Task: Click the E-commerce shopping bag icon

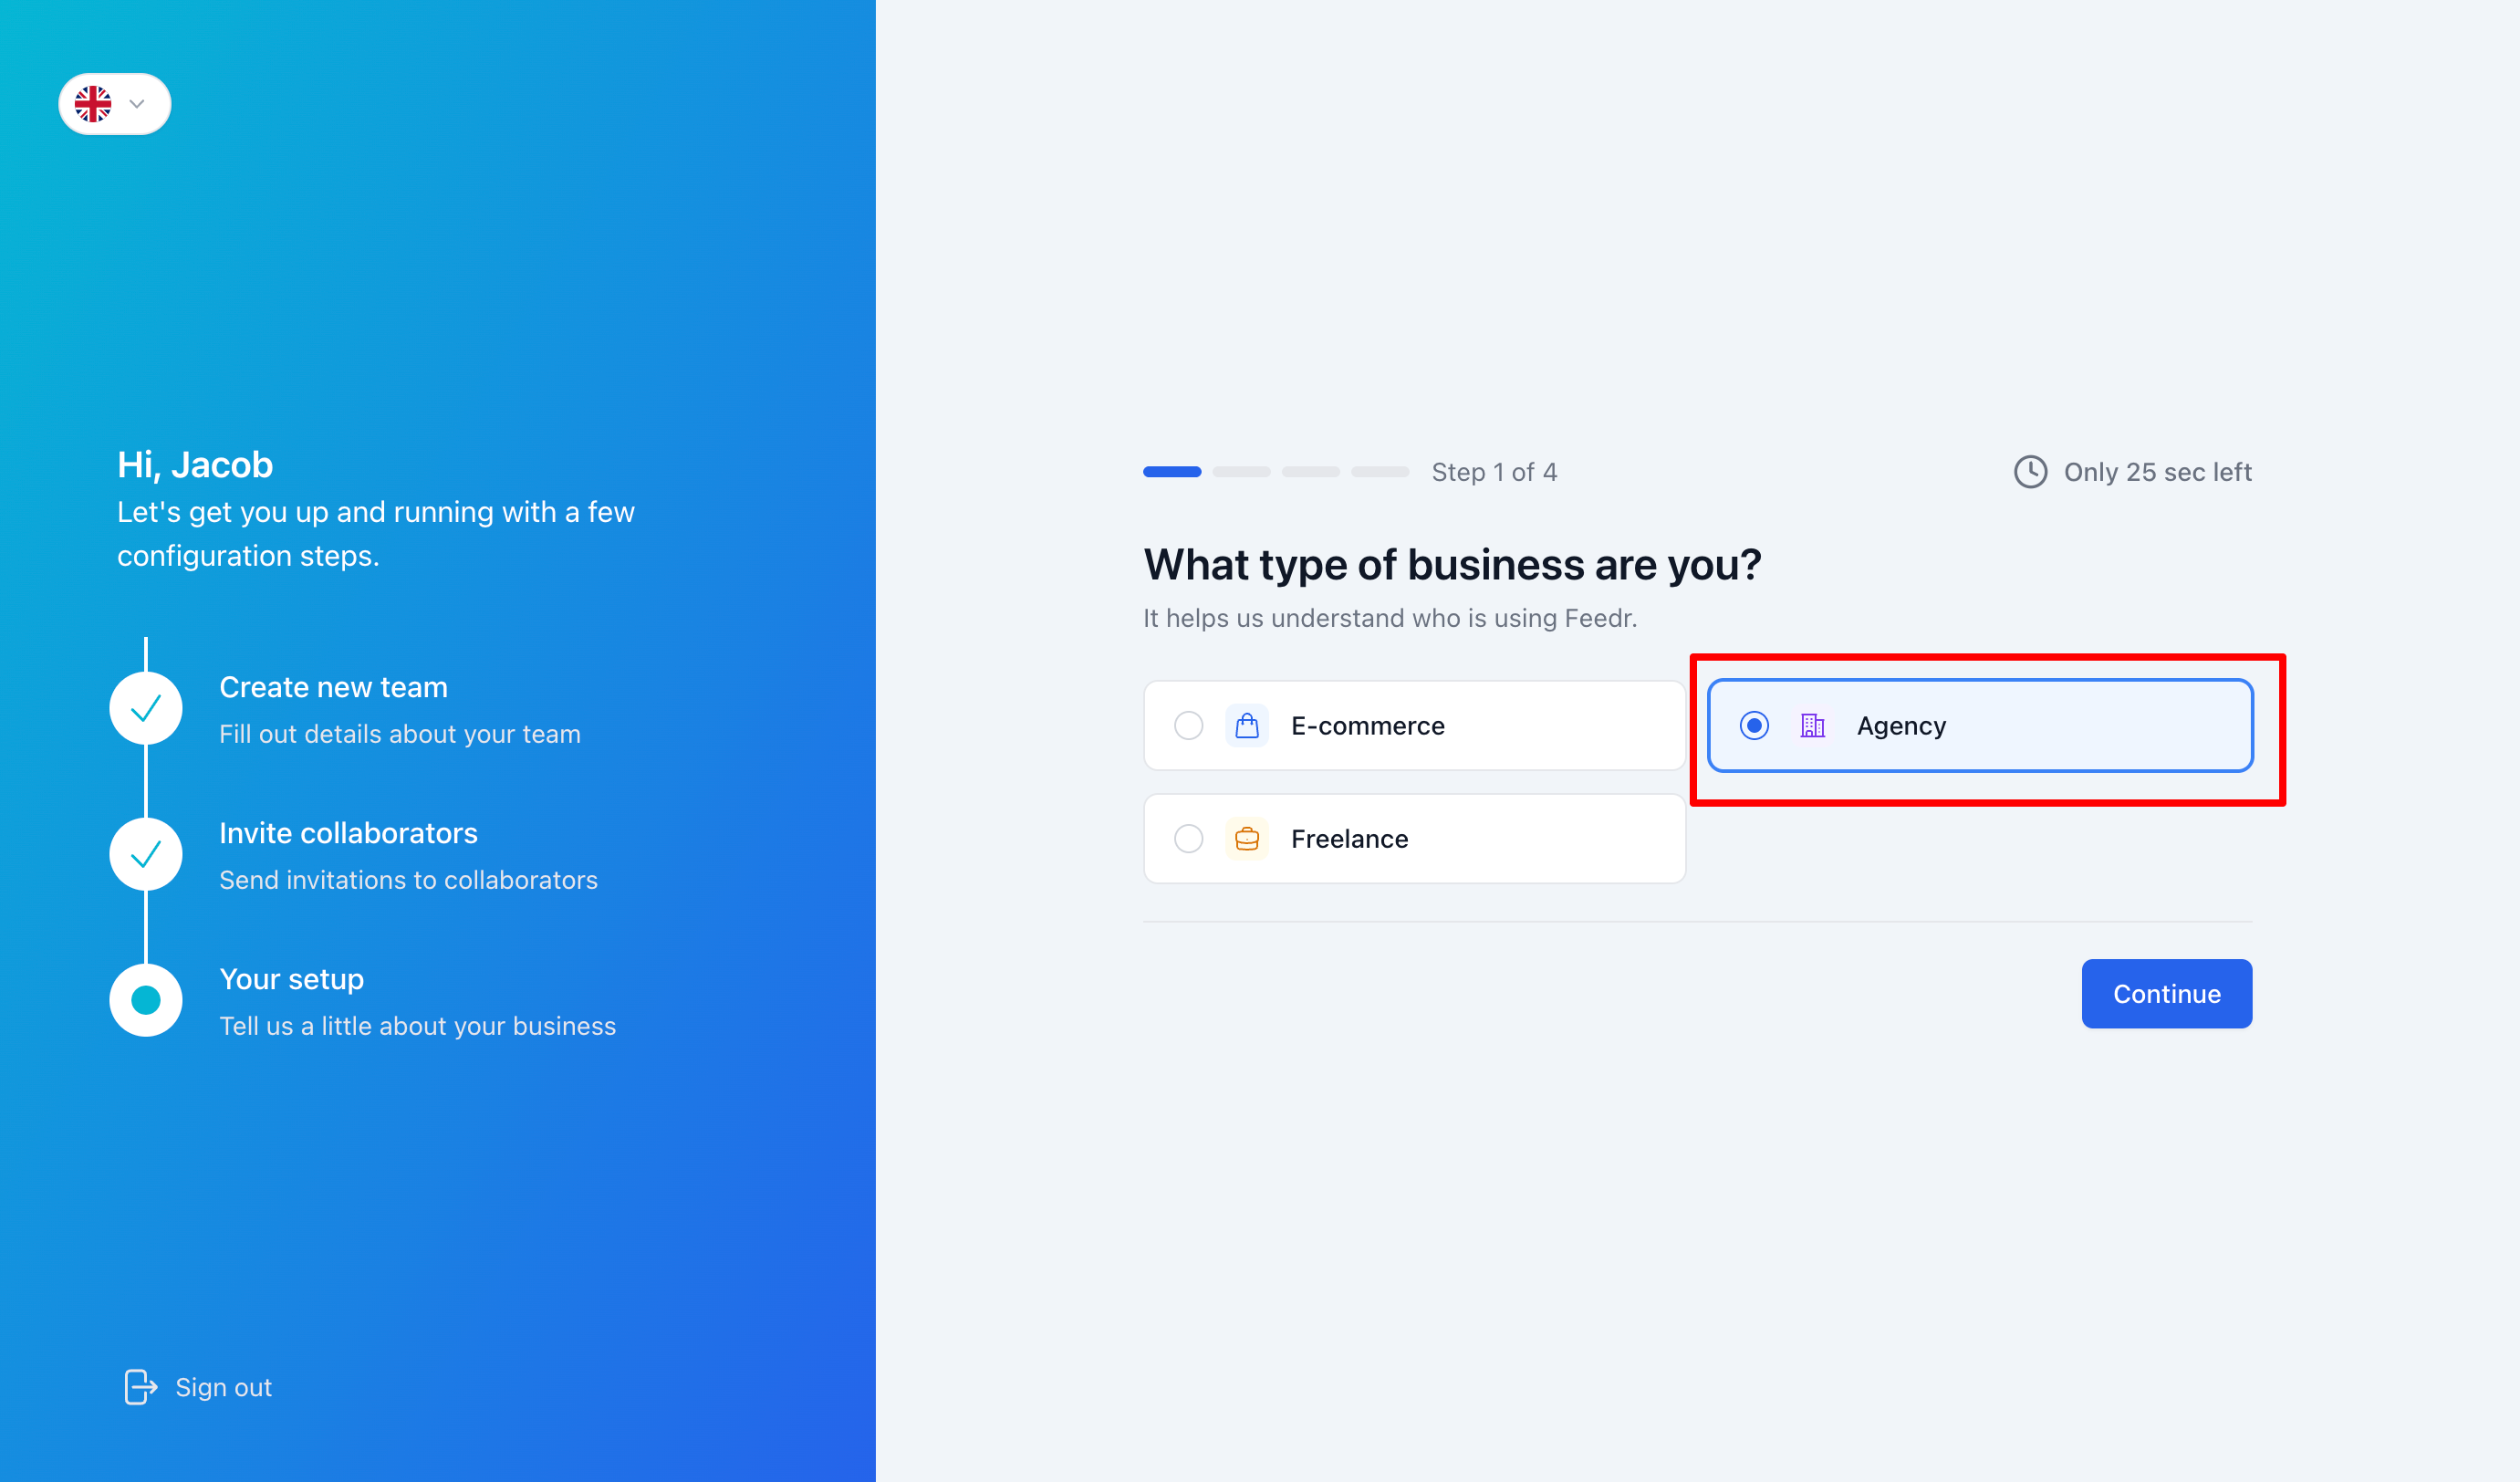Action: [1246, 725]
